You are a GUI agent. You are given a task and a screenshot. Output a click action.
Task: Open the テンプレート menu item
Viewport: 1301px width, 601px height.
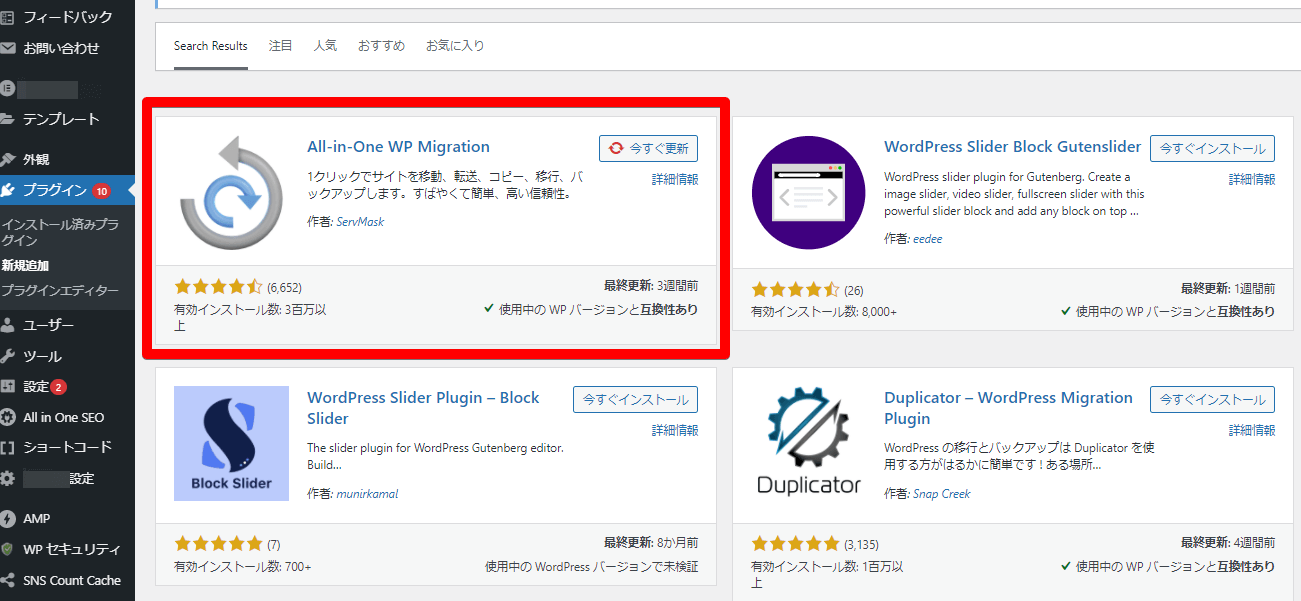click(x=61, y=119)
